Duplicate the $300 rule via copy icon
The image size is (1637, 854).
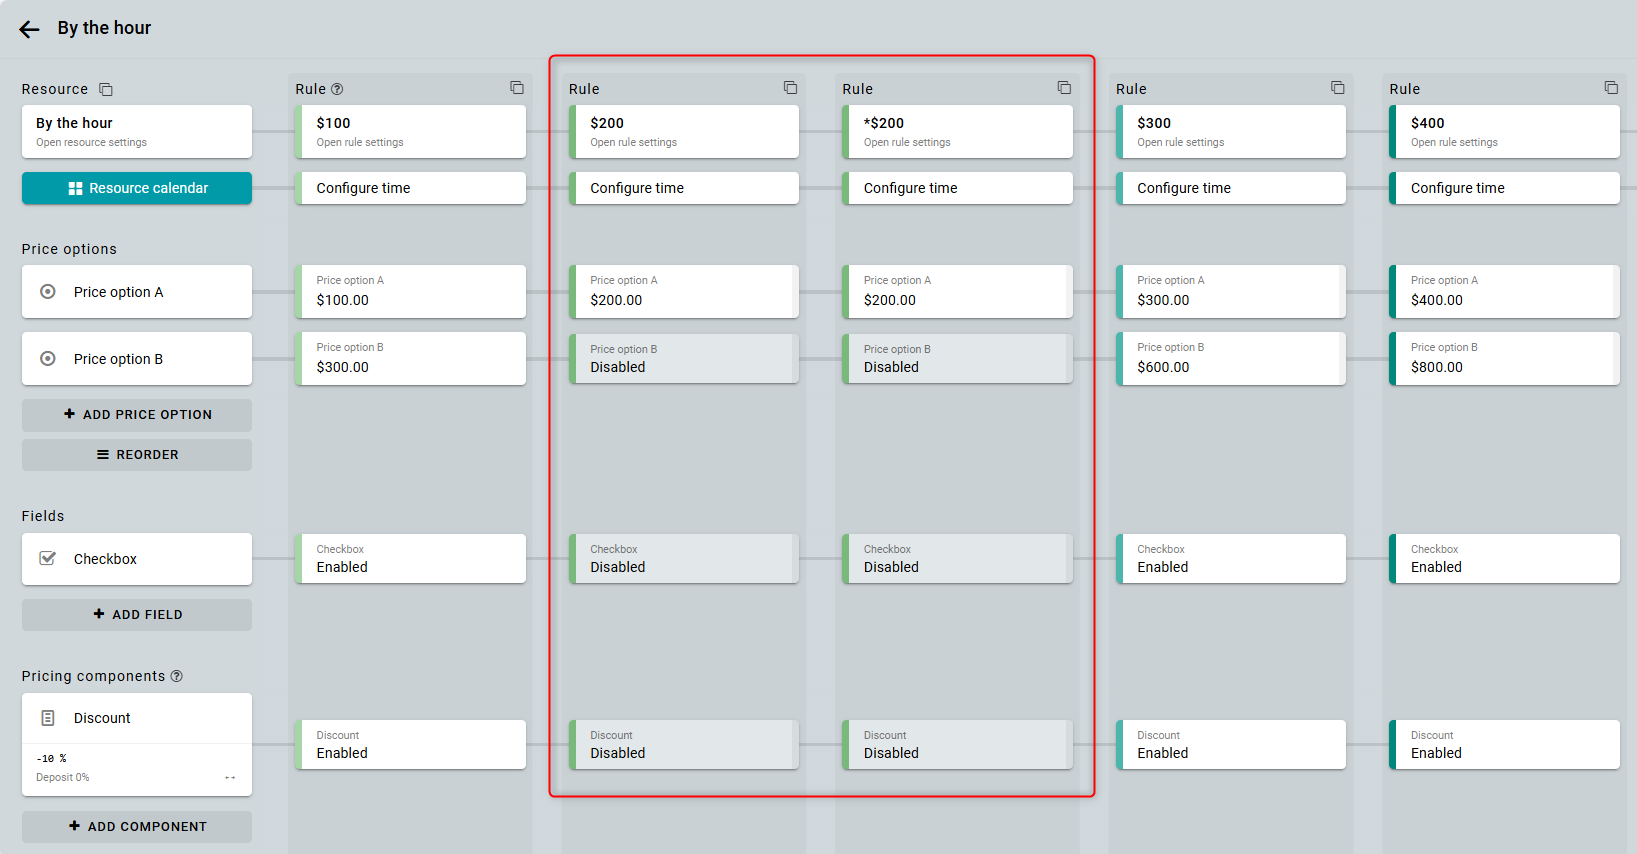[1337, 88]
